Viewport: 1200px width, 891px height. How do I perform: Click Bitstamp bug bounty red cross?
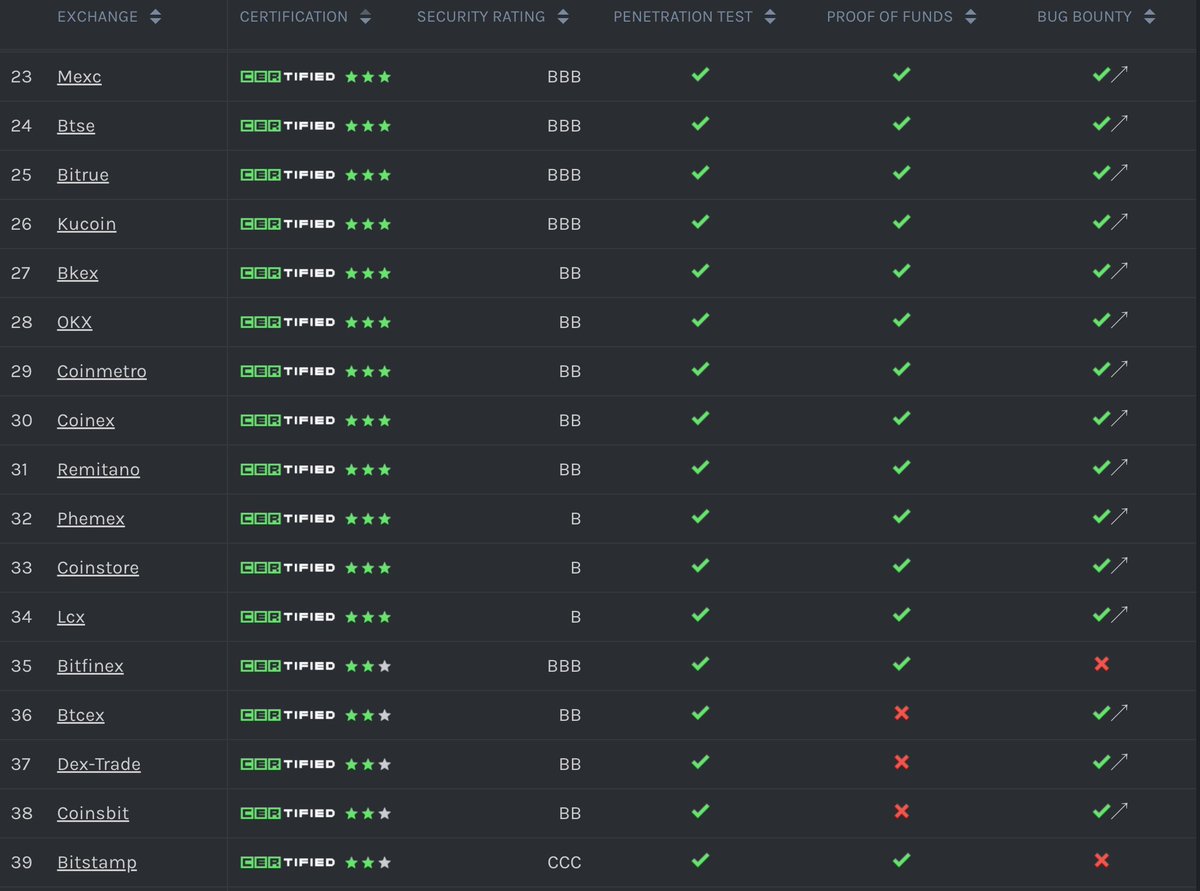pyautogui.click(x=1101, y=860)
